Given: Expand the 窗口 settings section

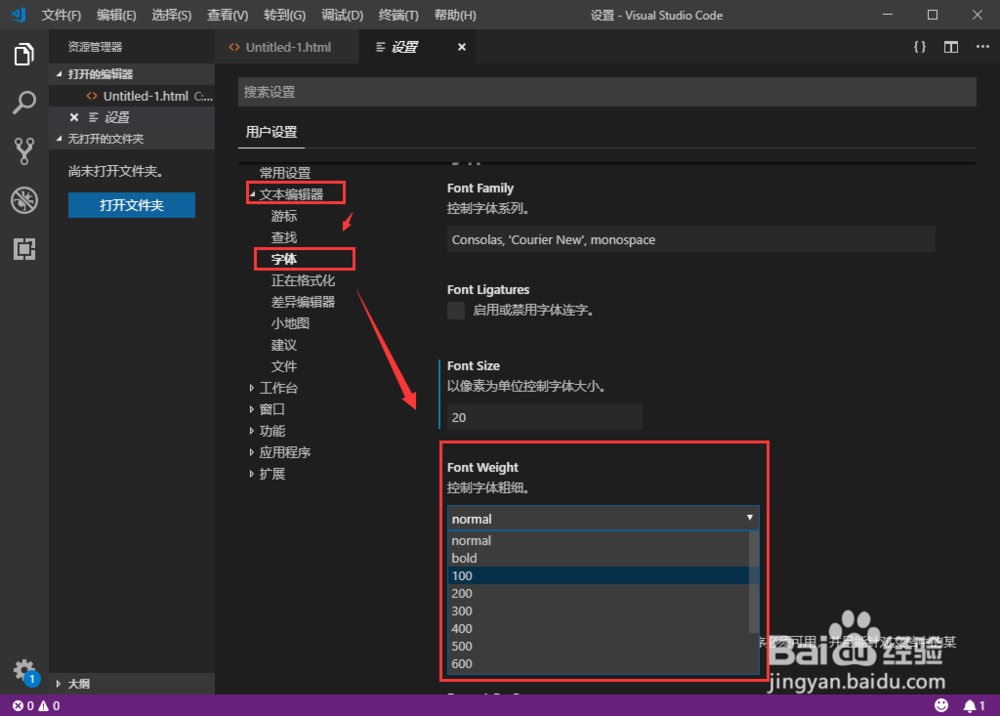Looking at the screenshot, I should tap(252, 409).
